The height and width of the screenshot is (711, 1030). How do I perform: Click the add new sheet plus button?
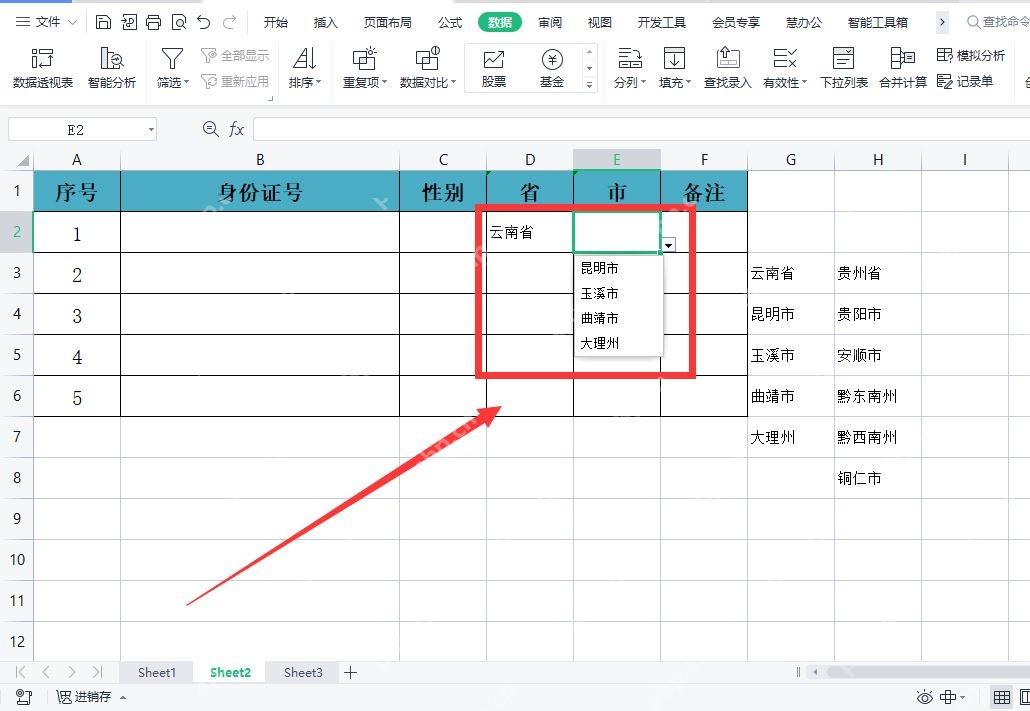(350, 672)
